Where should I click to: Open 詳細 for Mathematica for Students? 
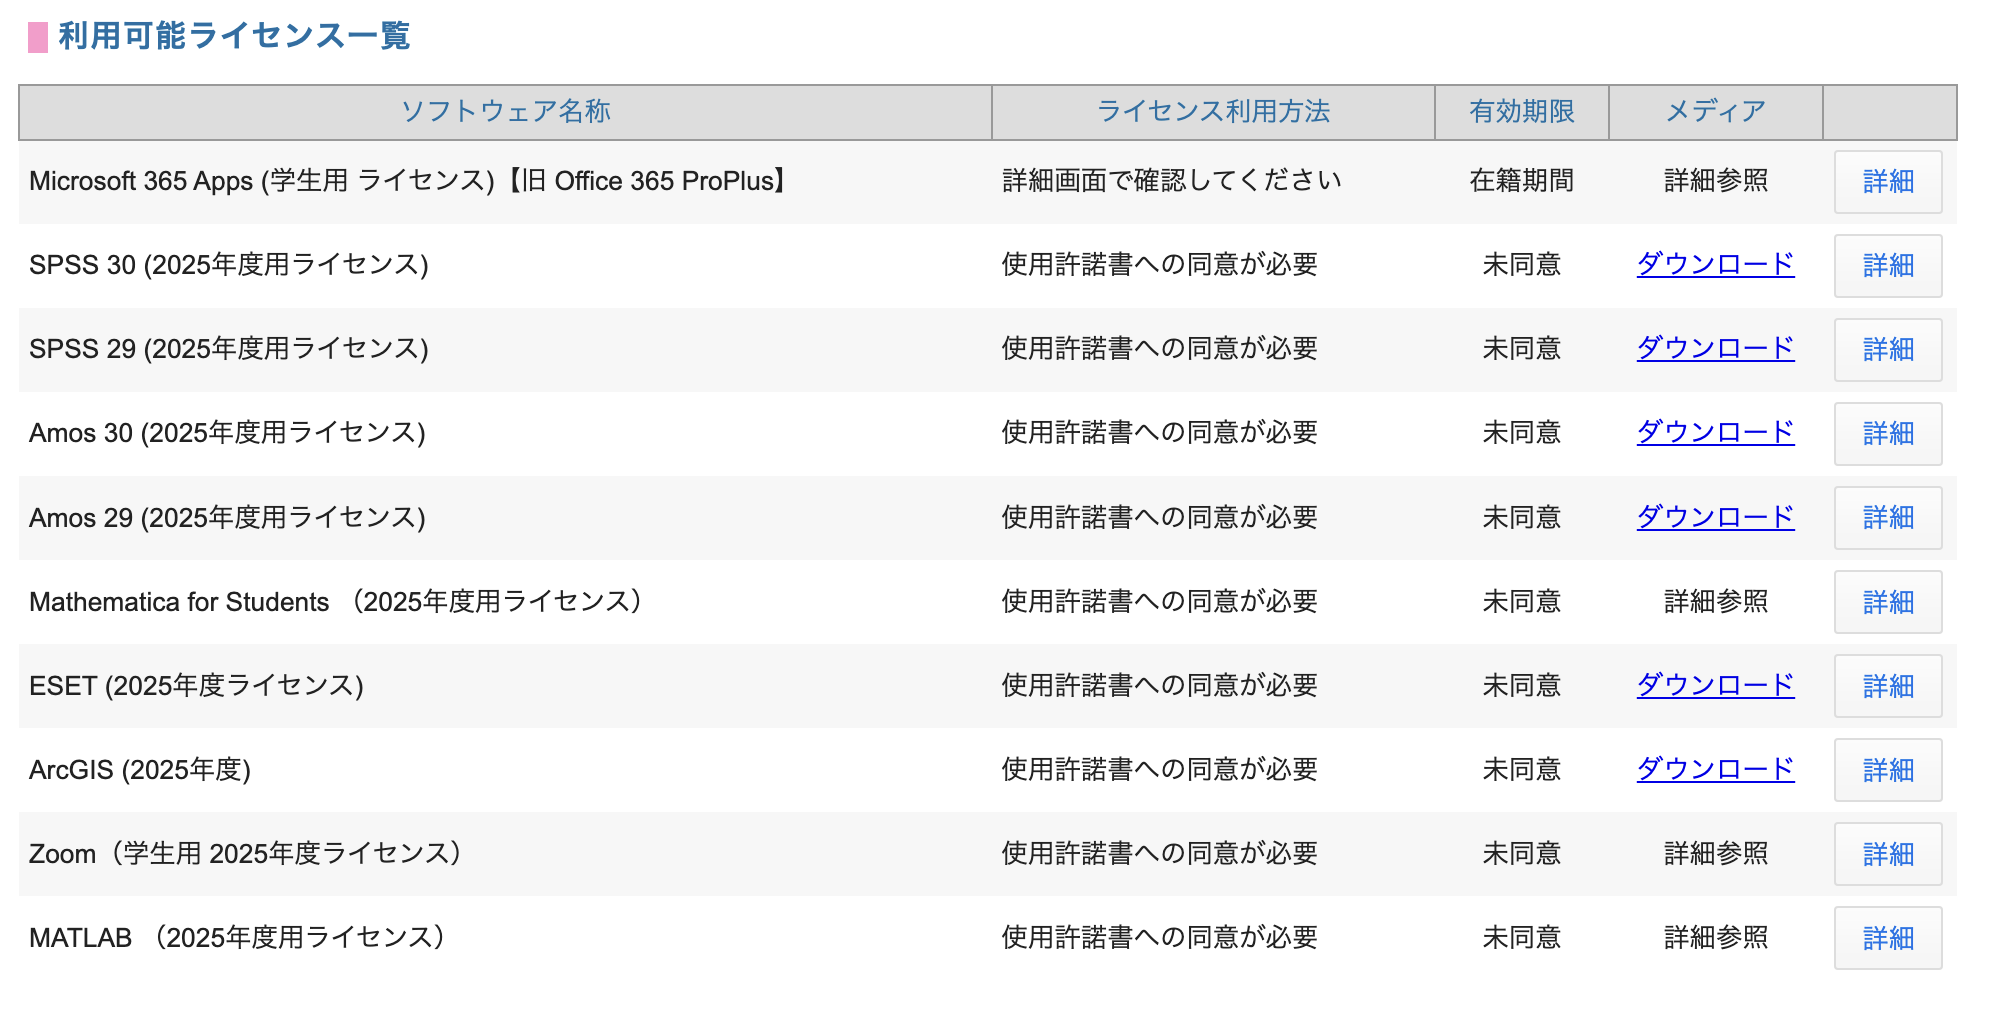click(x=1887, y=602)
